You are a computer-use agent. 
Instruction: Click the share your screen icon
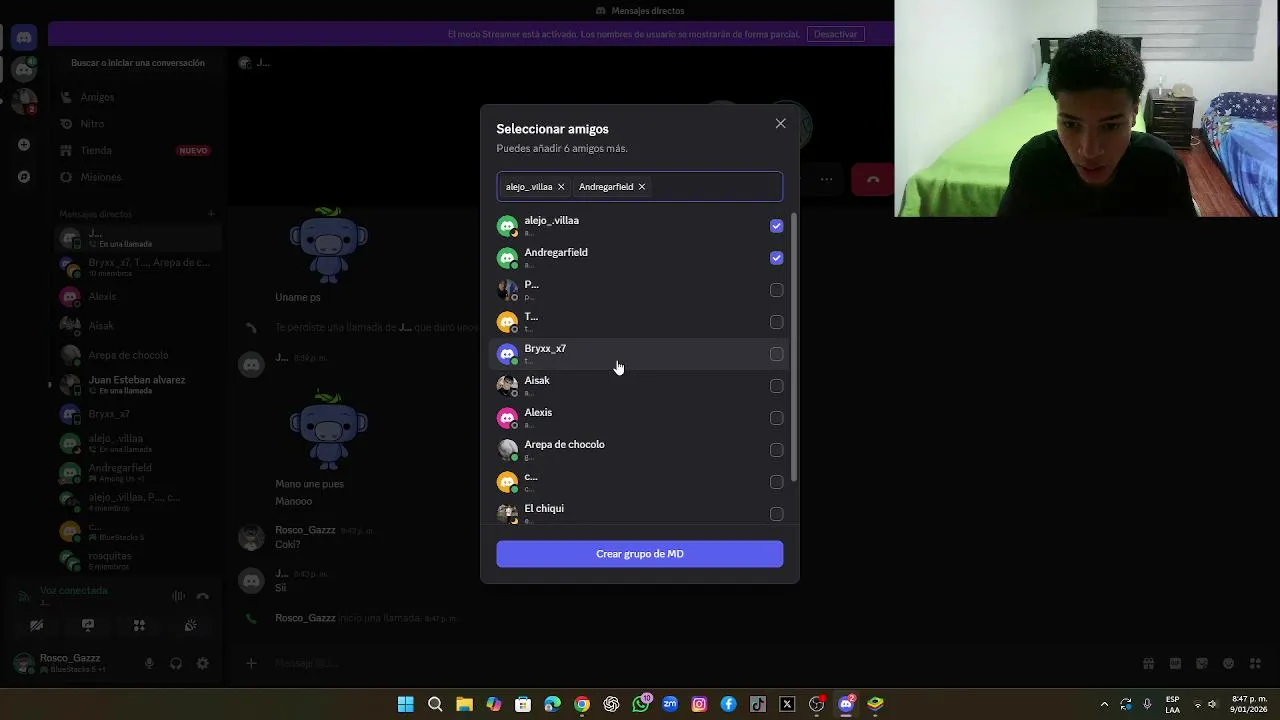click(x=88, y=626)
